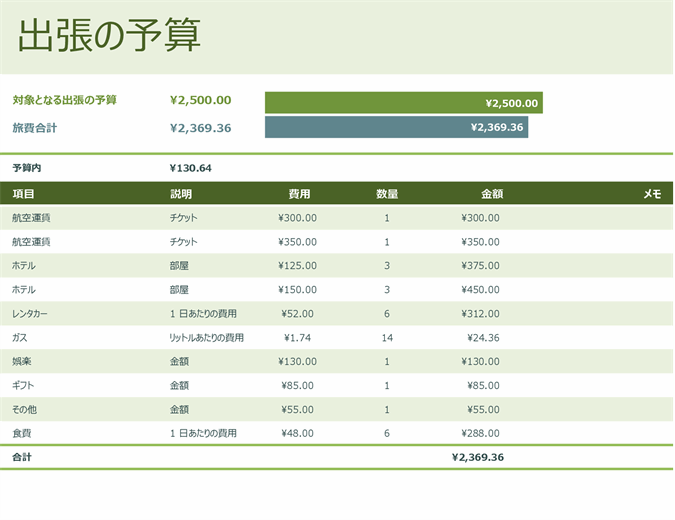Viewport: 675px width, 520px height.
Task: Click the 項目 column header
Action: [x=23, y=194]
